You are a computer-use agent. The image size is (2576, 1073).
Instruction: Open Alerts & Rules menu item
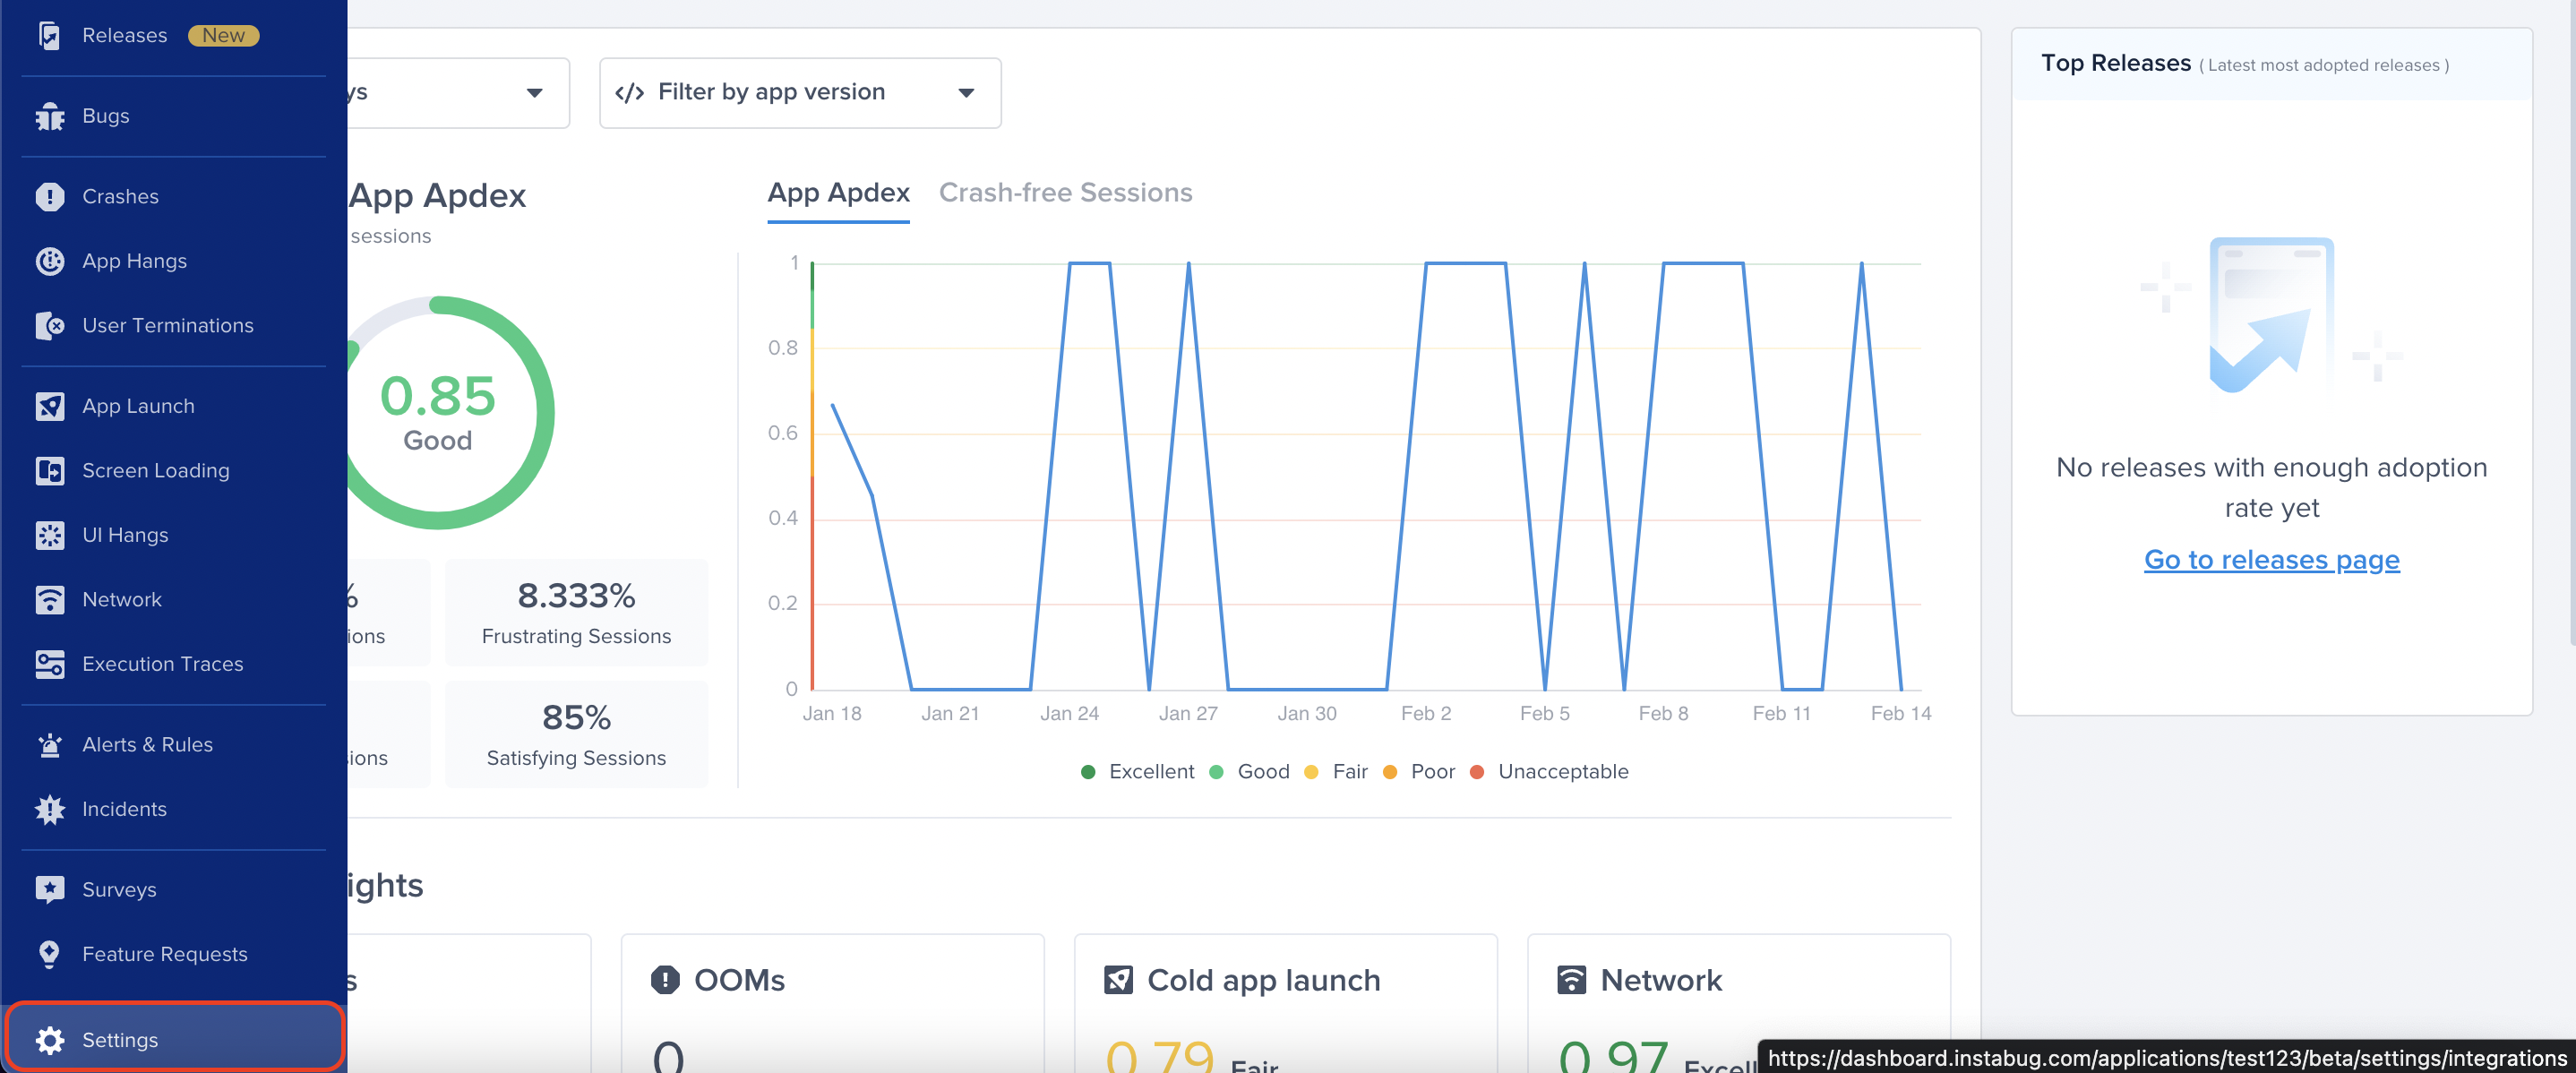[147, 745]
